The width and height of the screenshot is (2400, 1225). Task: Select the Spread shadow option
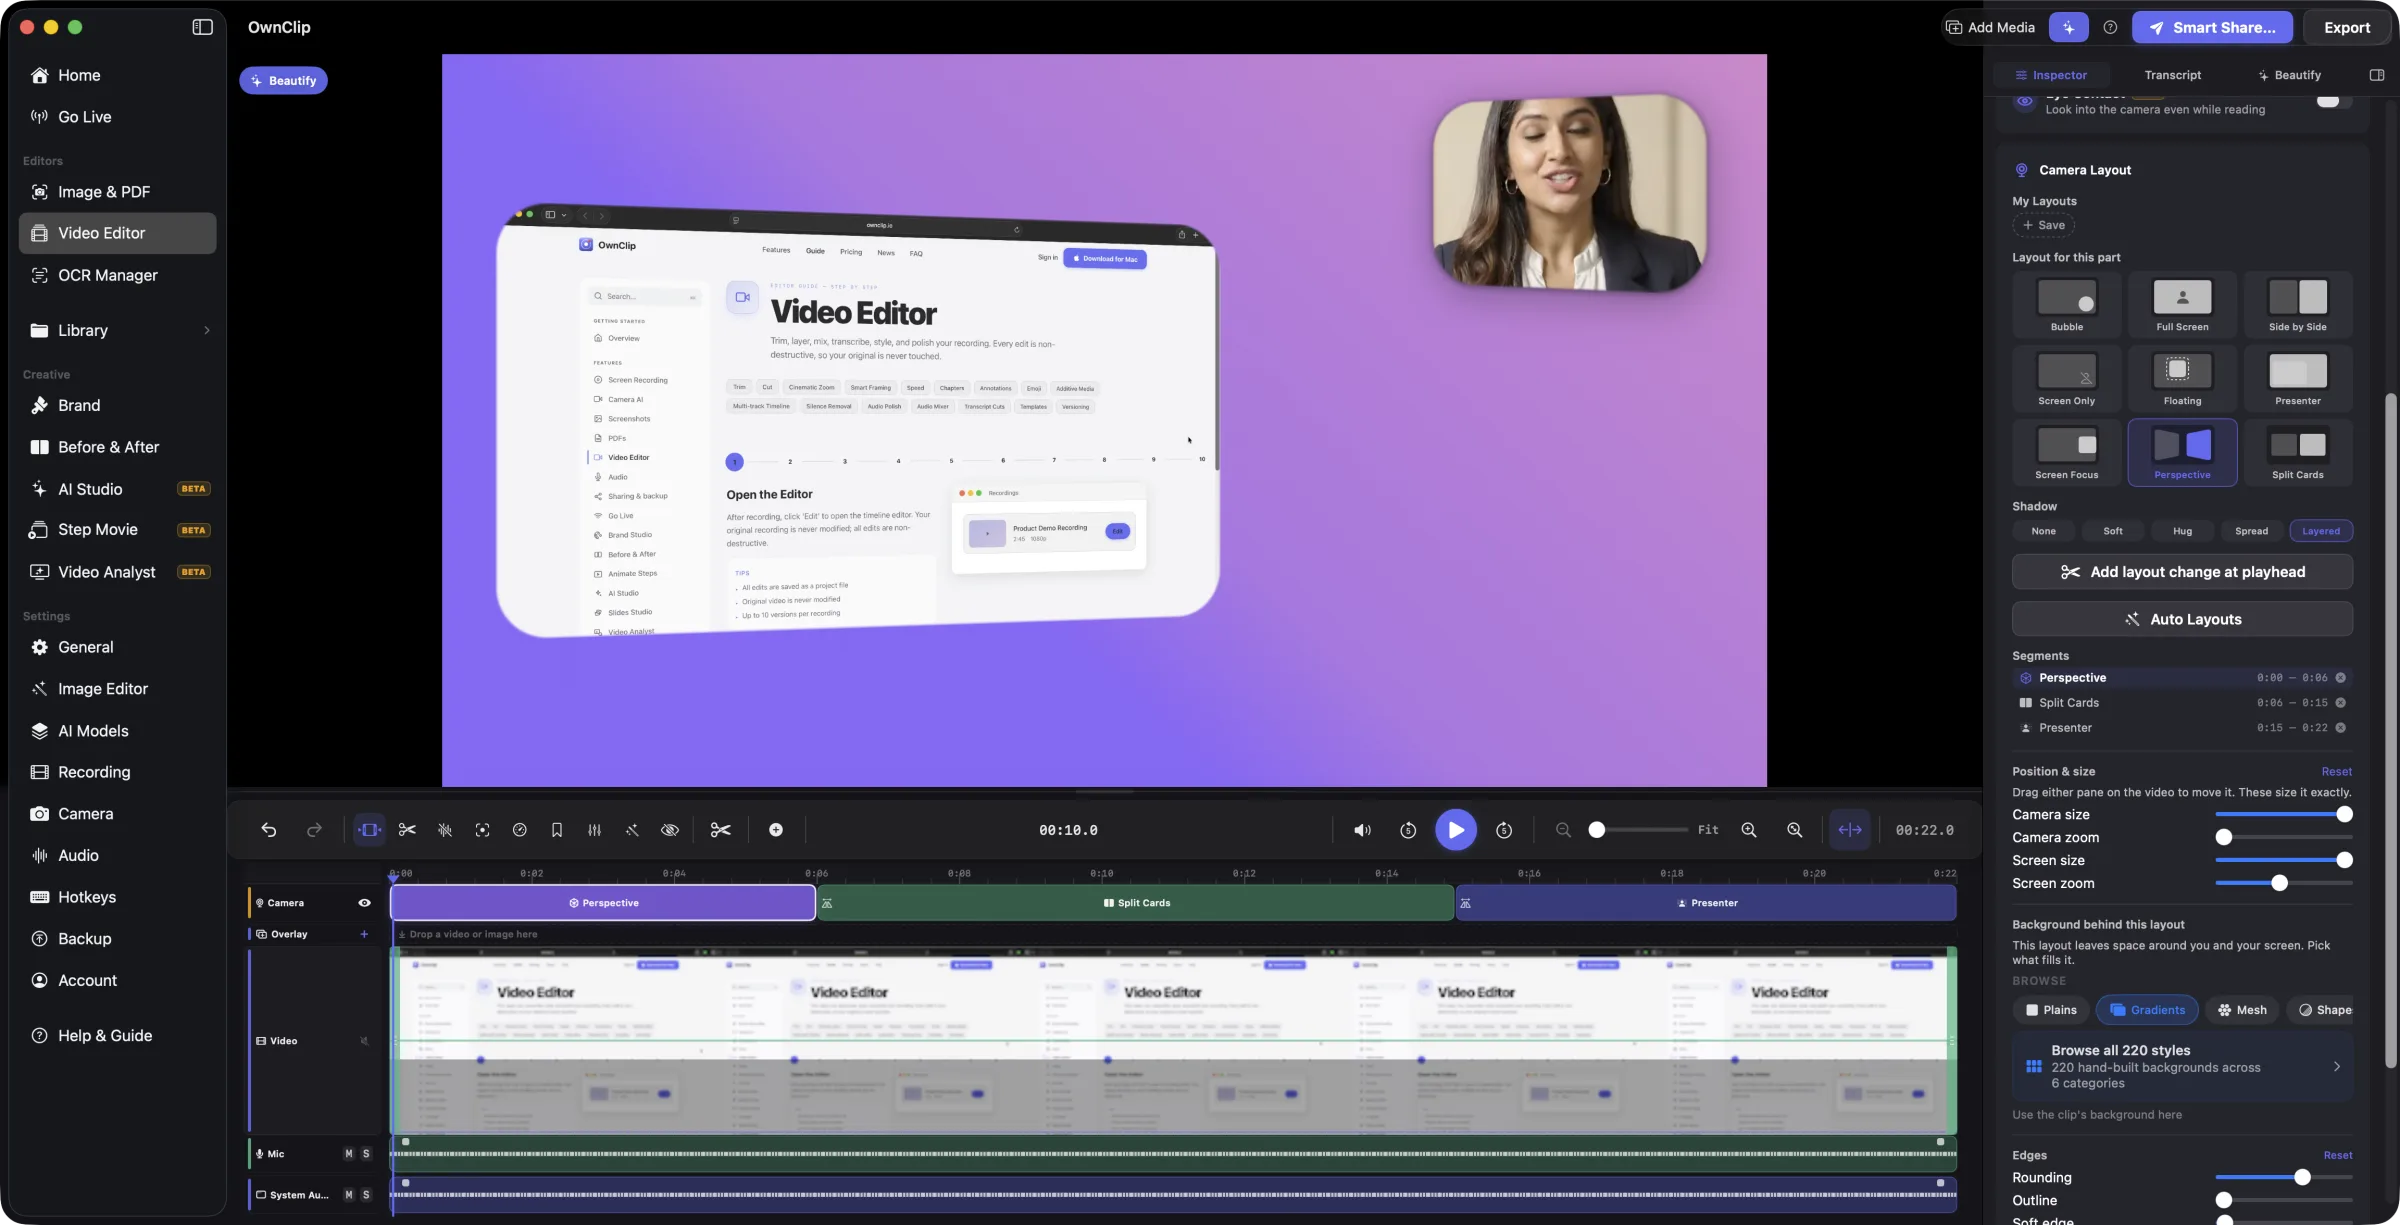2251,531
